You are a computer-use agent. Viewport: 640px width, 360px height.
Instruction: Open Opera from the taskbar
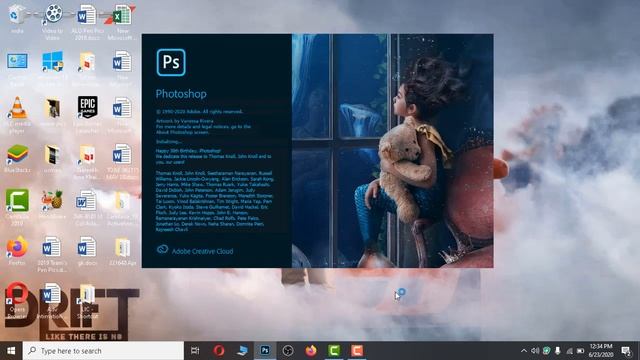219,350
